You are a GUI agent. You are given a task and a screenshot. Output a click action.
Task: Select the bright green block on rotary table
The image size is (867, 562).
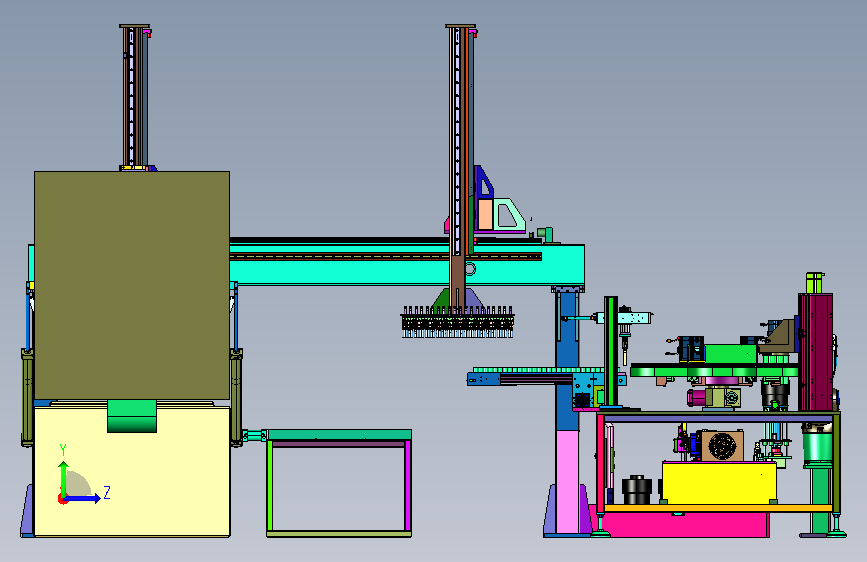[x=730, y=354]
